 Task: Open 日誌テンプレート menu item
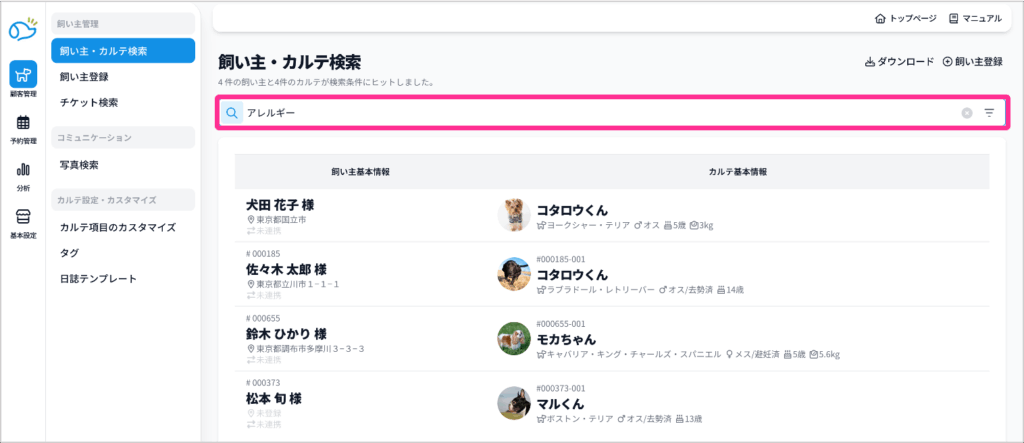[98, 279]
